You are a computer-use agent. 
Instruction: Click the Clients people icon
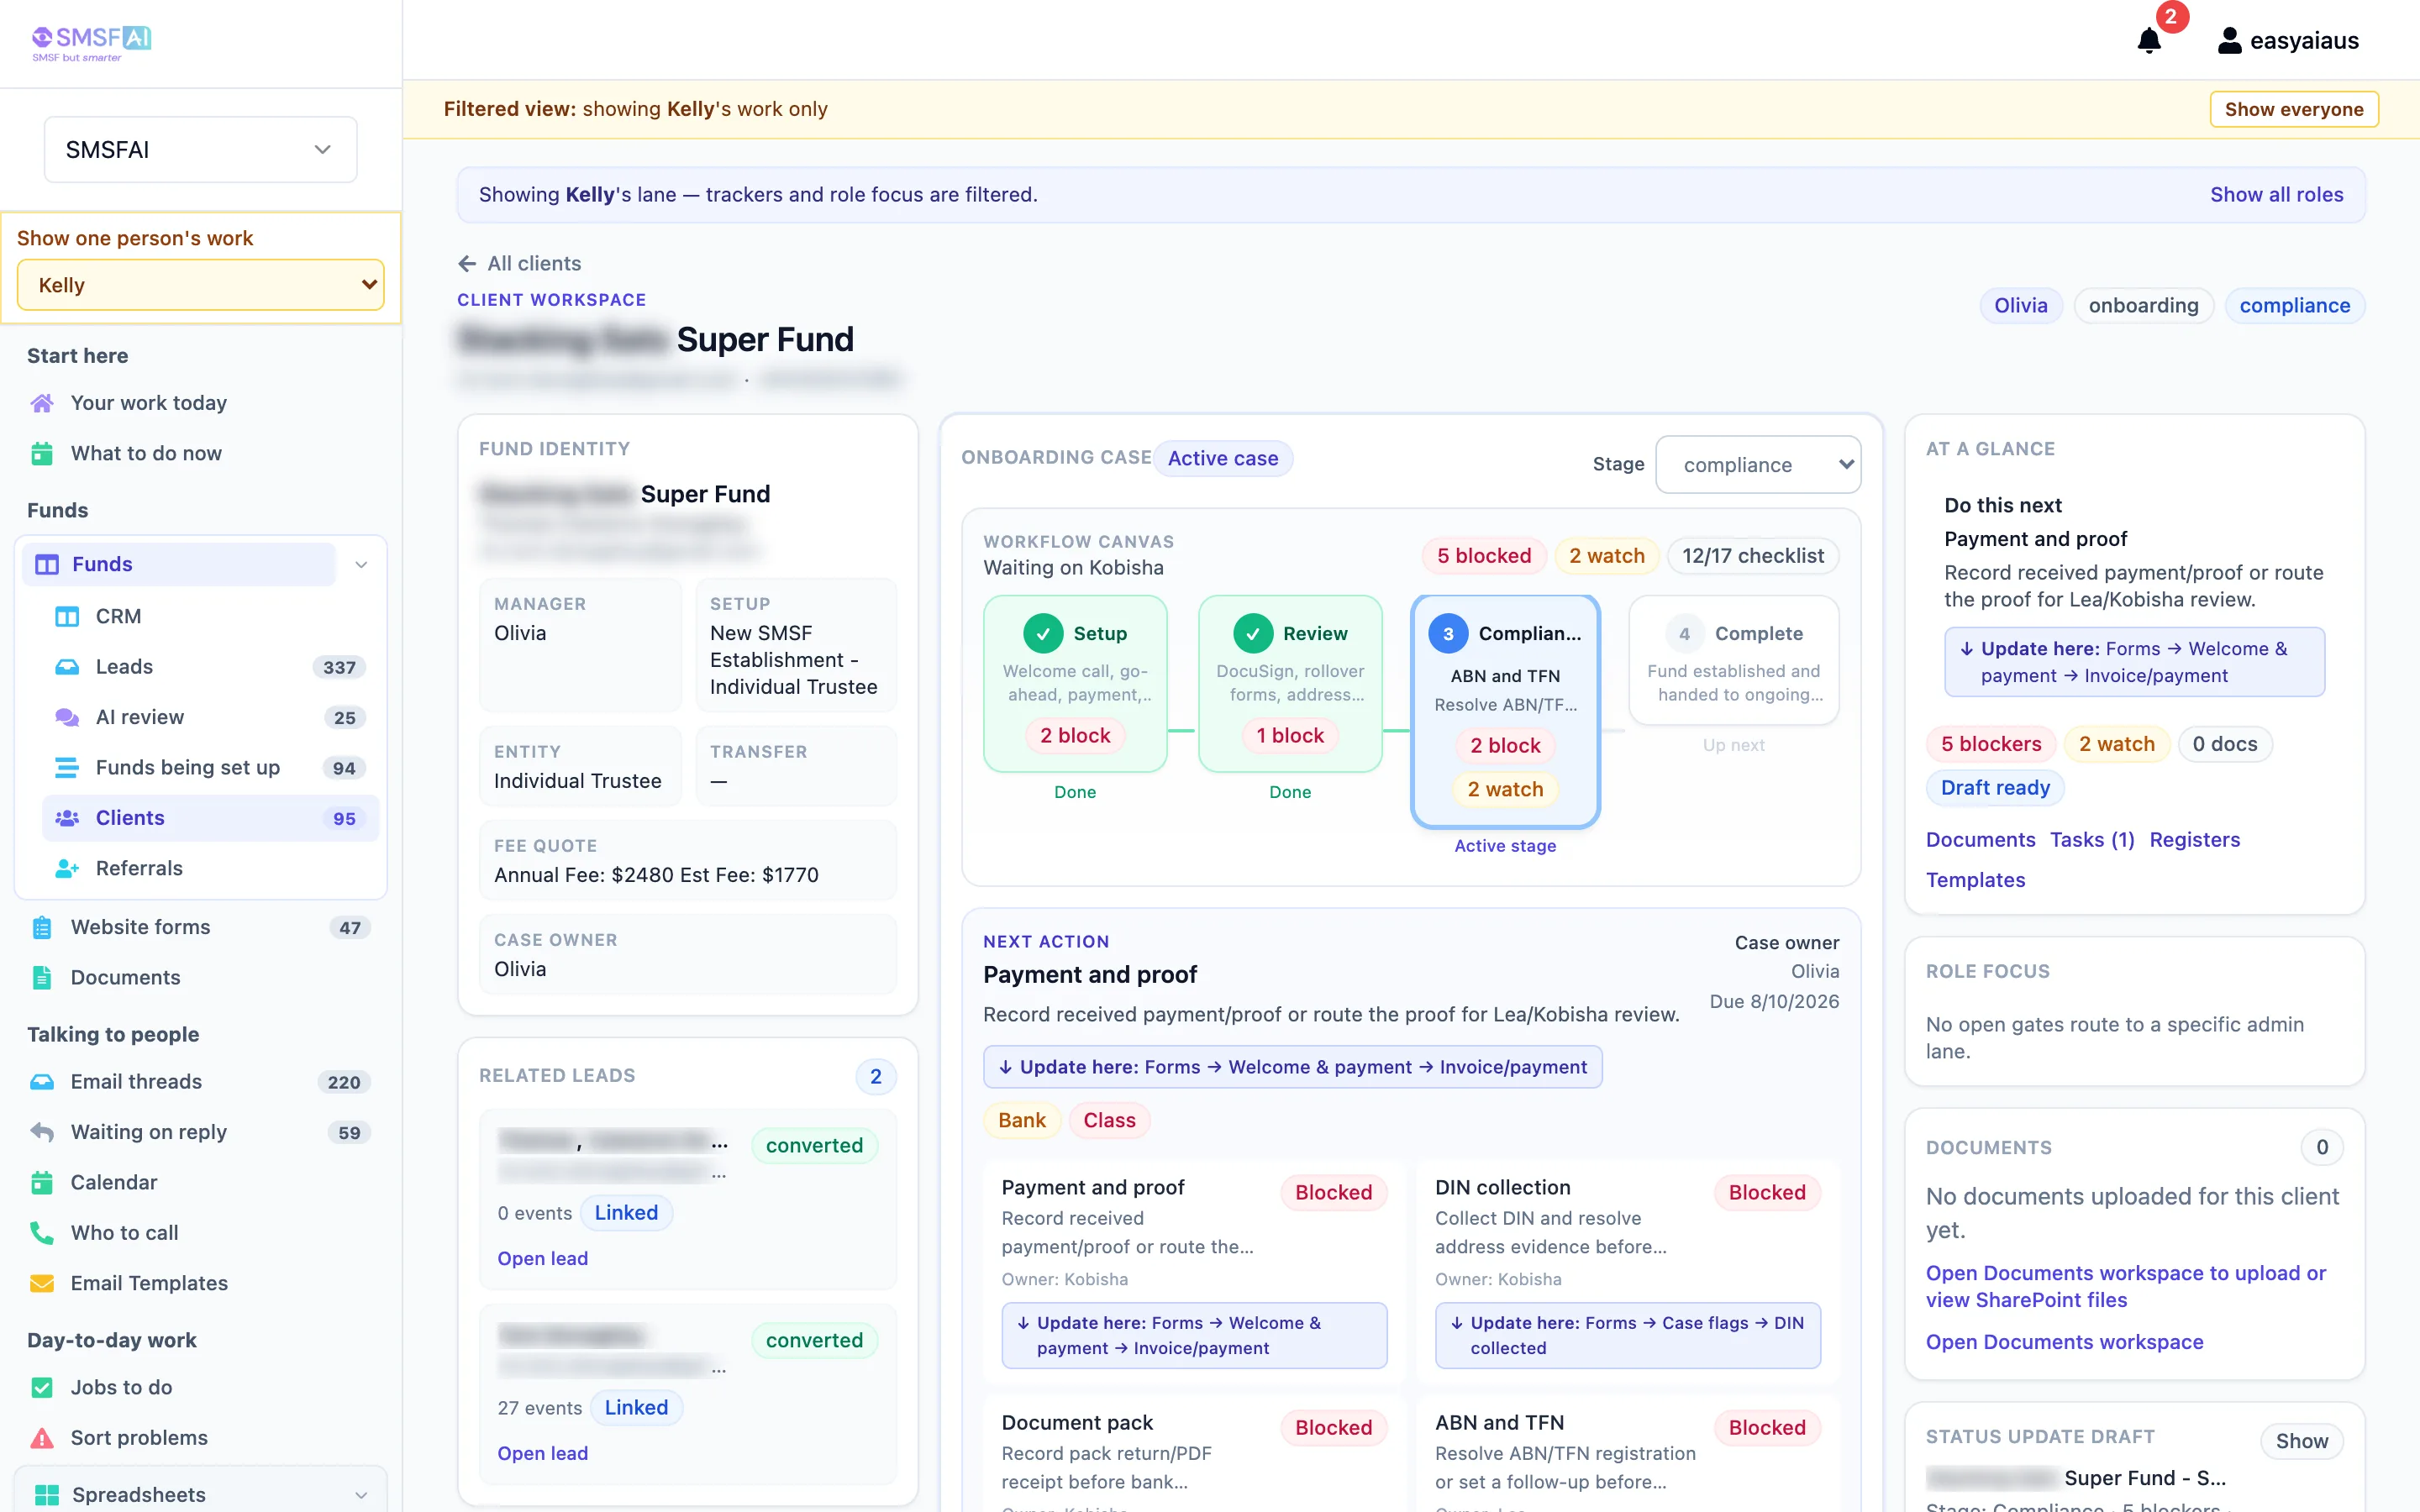tap(67, 818)
